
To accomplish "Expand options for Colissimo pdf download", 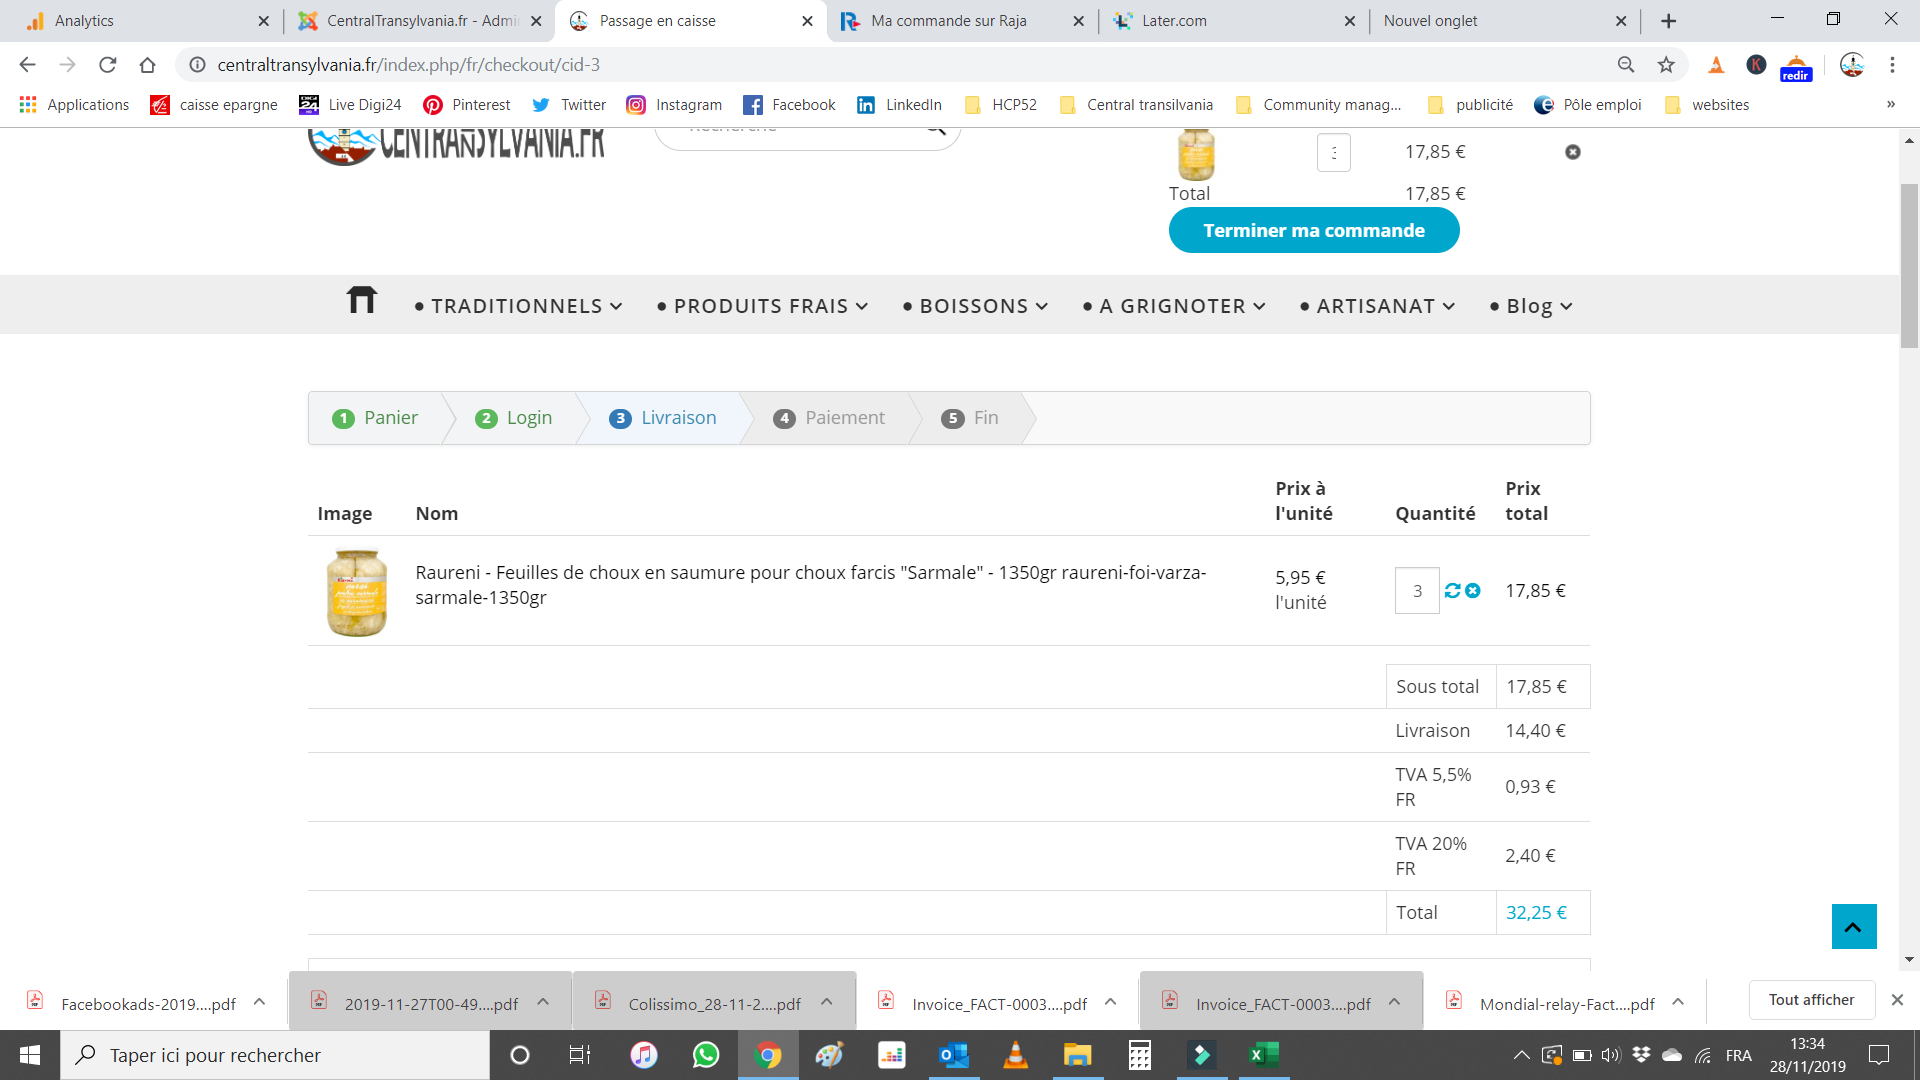I will [827, 1002].
